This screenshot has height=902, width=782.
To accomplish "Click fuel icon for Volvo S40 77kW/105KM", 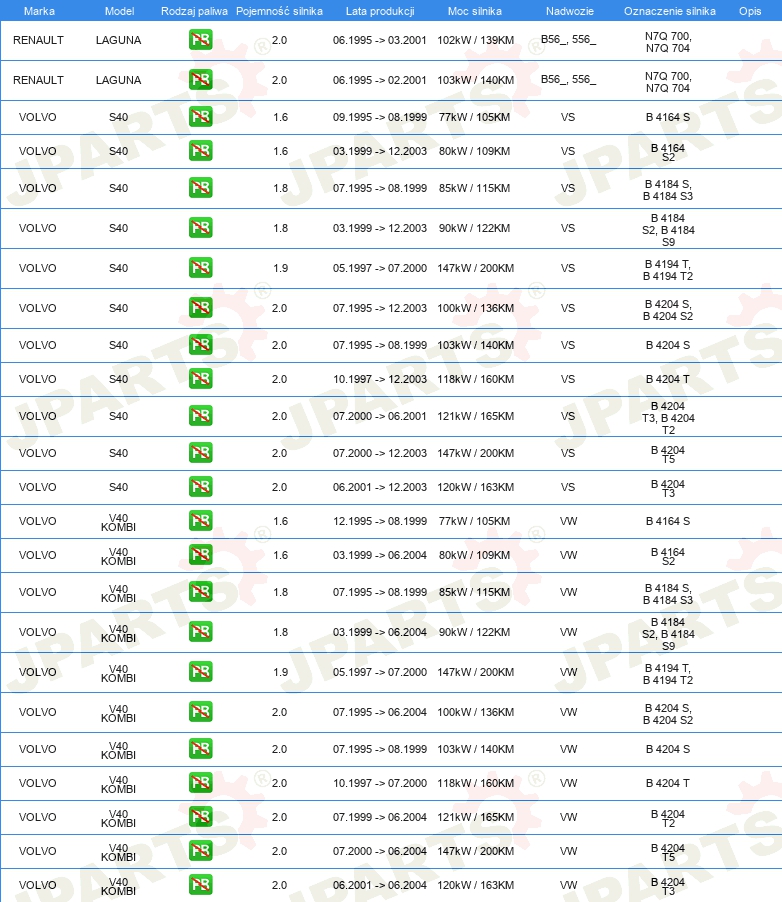I will (200, 117).
